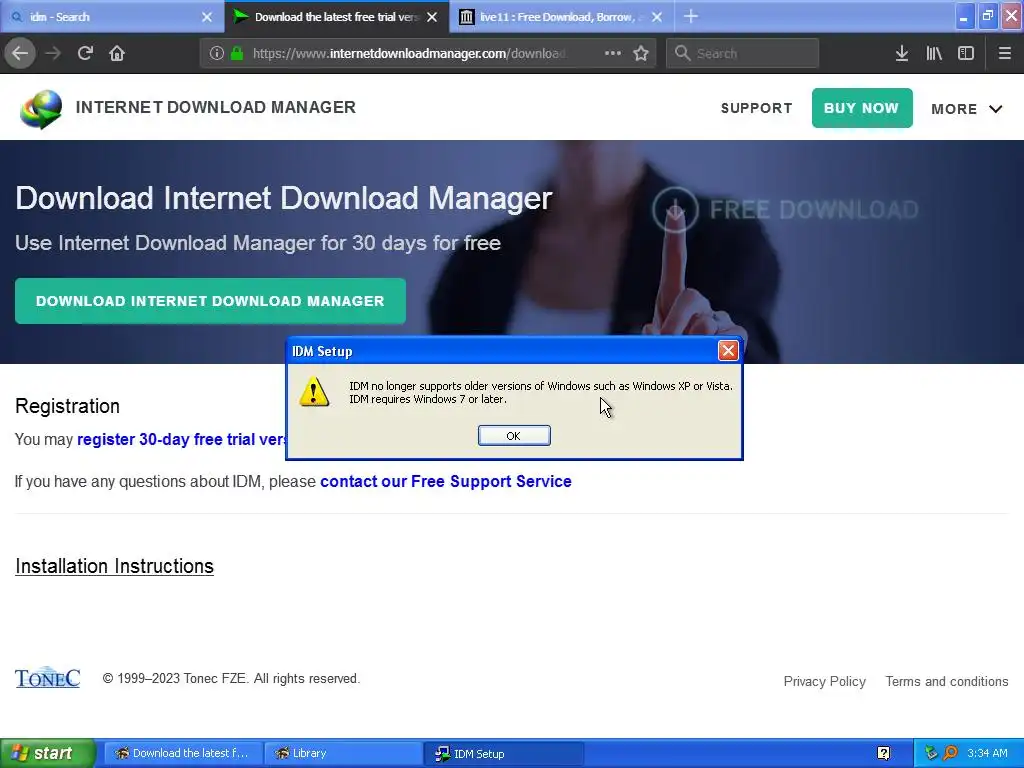Click the Forward arrow in Firefox toolbar
Image resolution: width=1024 pixels, height=768 pixels.
pos(53,54)
